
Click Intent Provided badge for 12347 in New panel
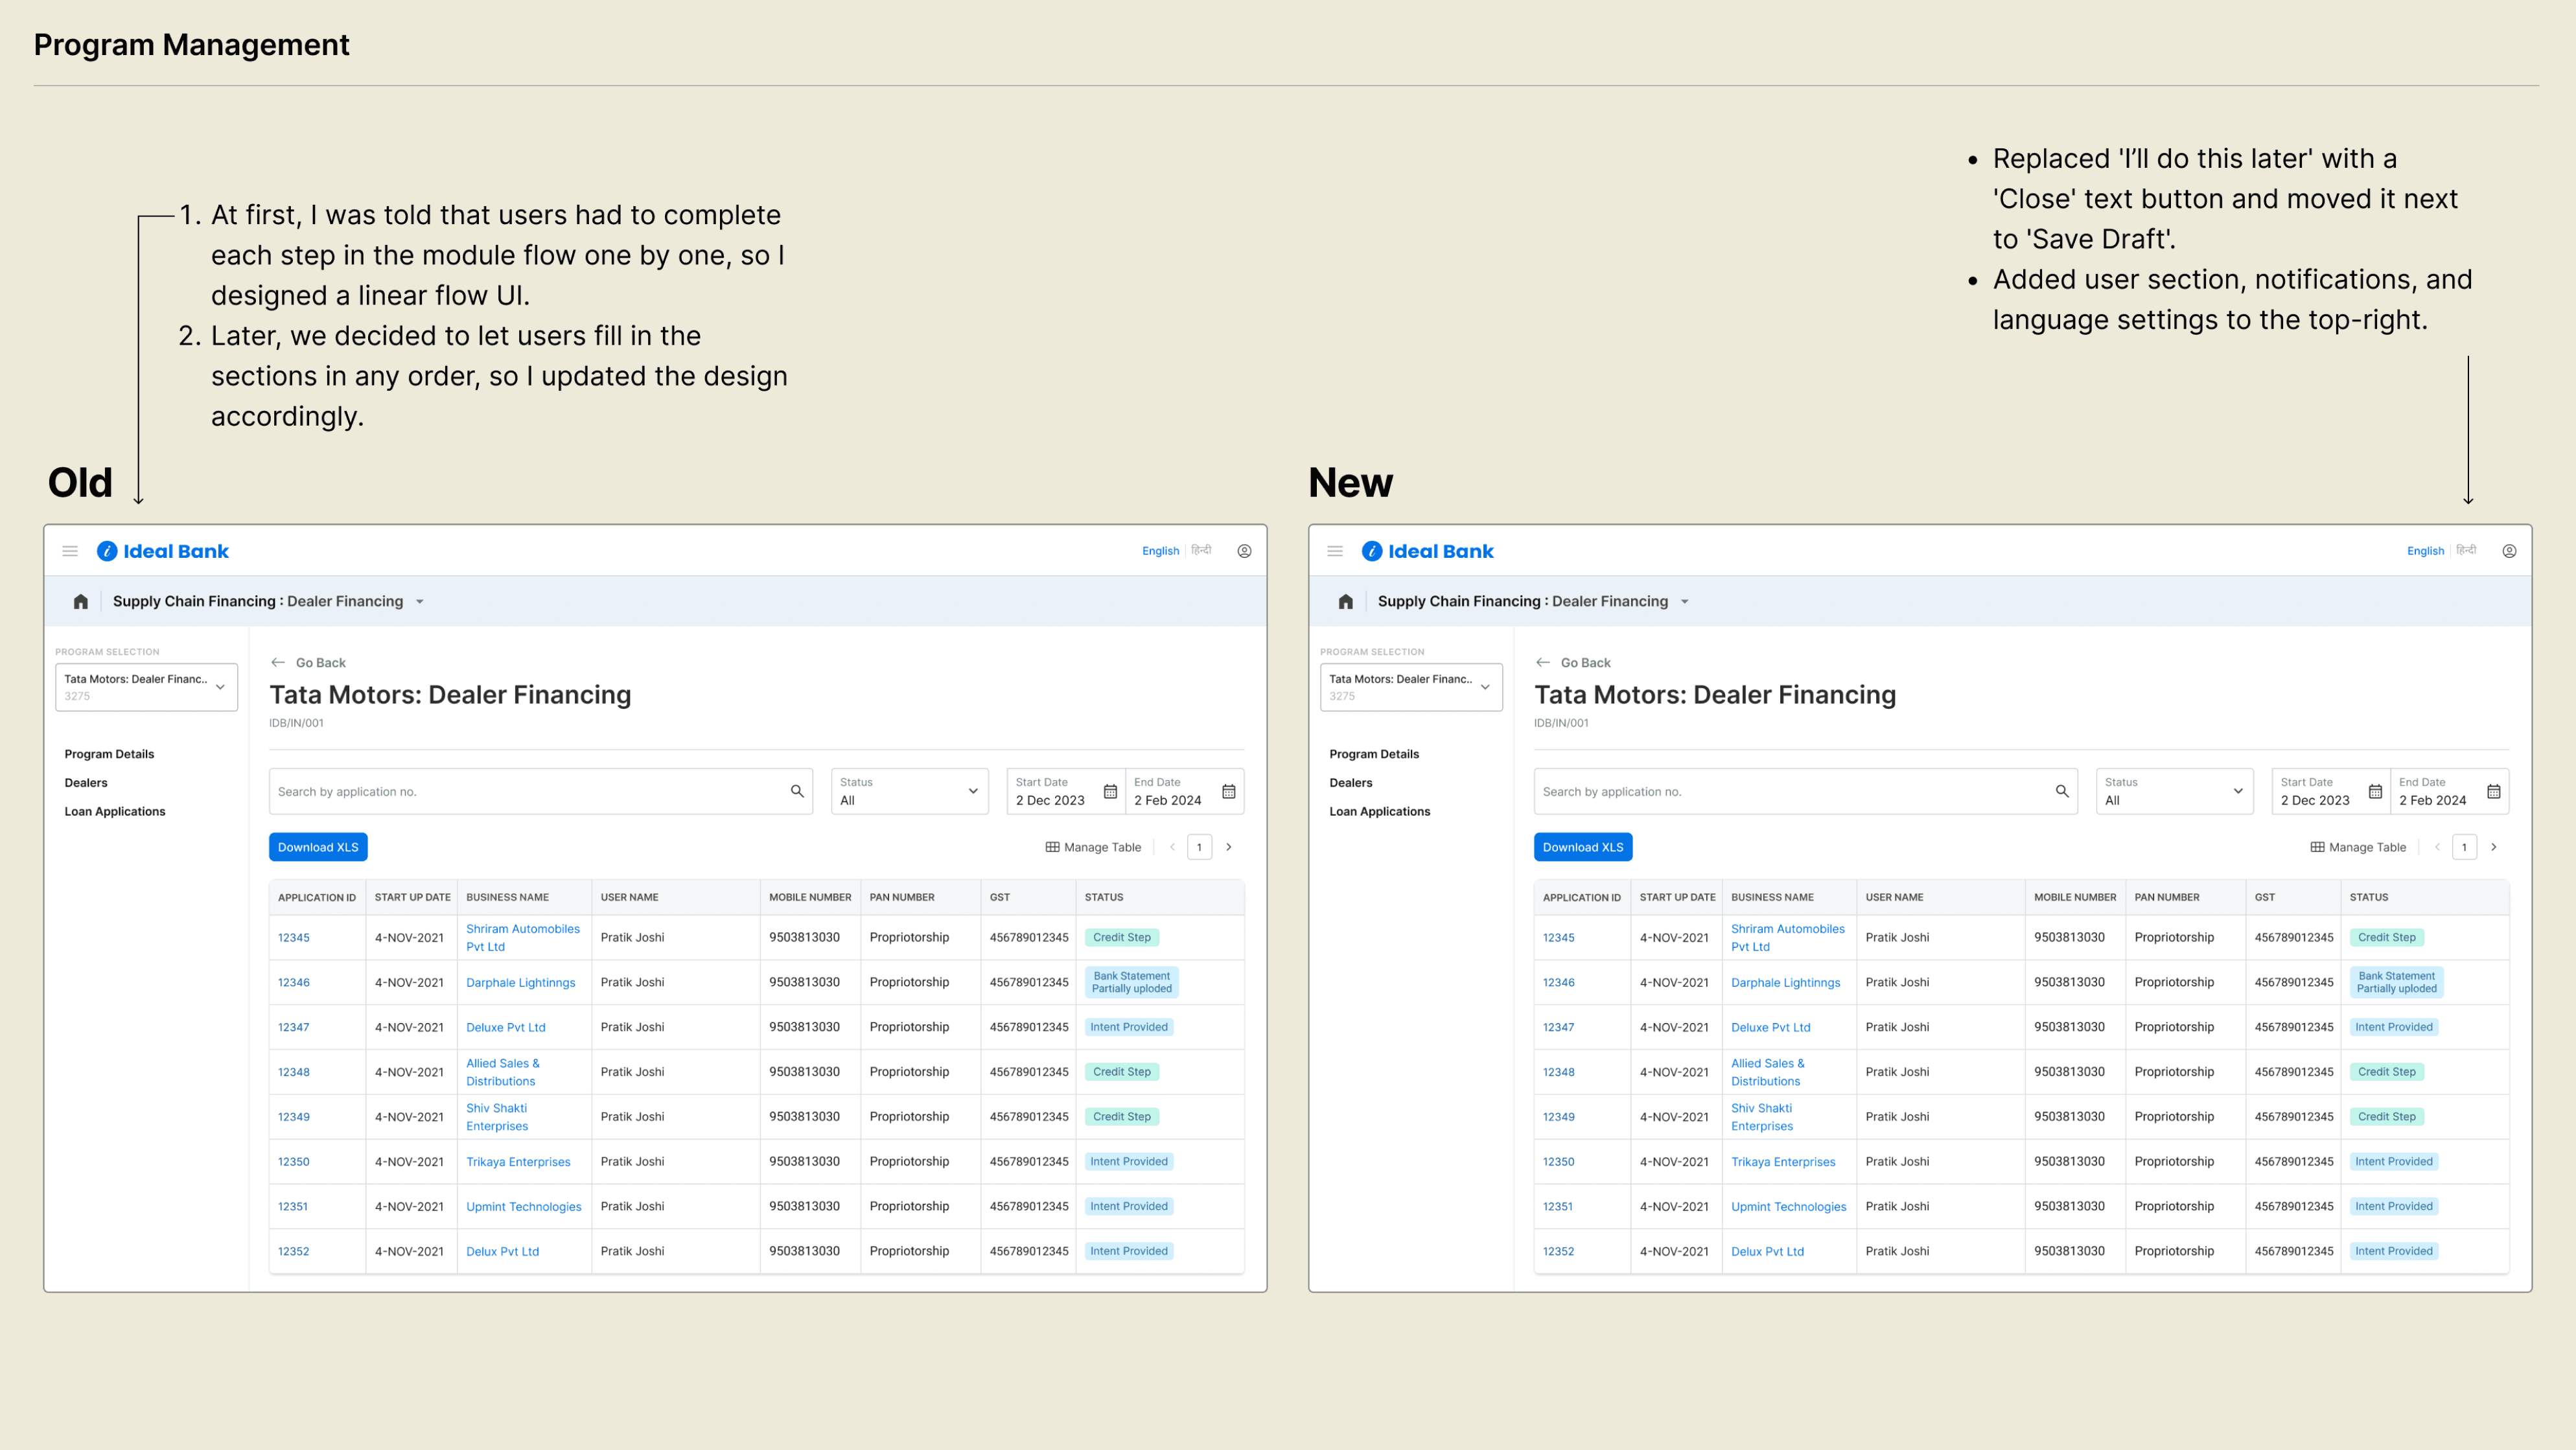tap(2393, 1027)
